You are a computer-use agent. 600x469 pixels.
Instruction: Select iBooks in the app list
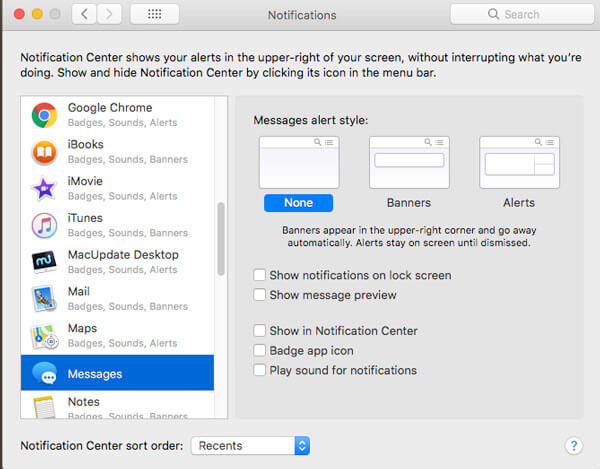coord(117,152)
